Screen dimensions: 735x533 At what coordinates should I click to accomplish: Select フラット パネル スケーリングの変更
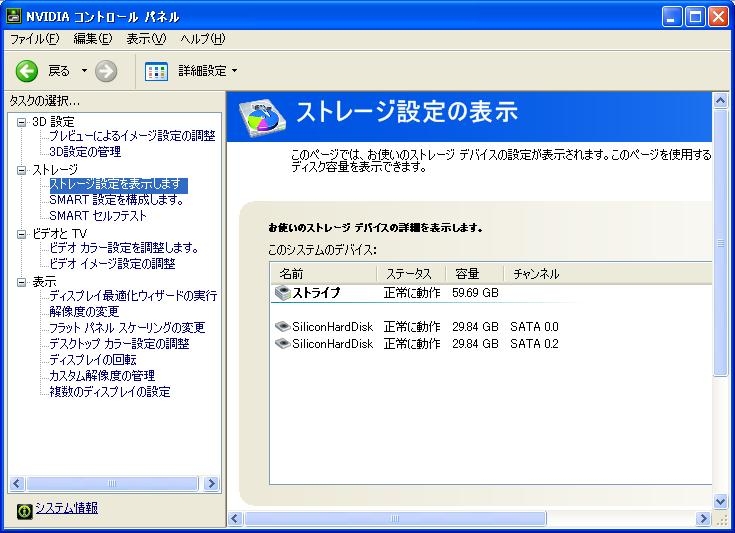[x=127, y=328]
